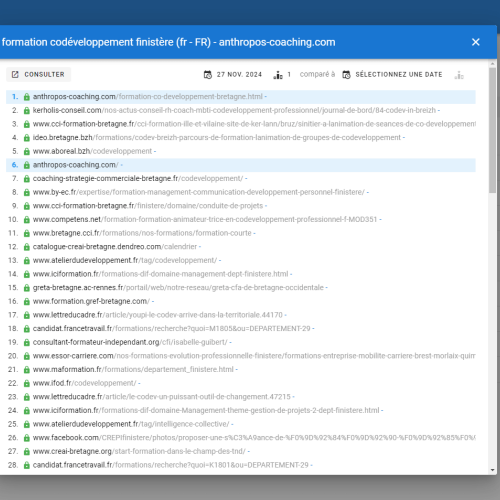
Task: Click the calendar icon beside SÉLECTIONNEZ UNE DATE
Action: pyautogui.click(x=346, y=75)
